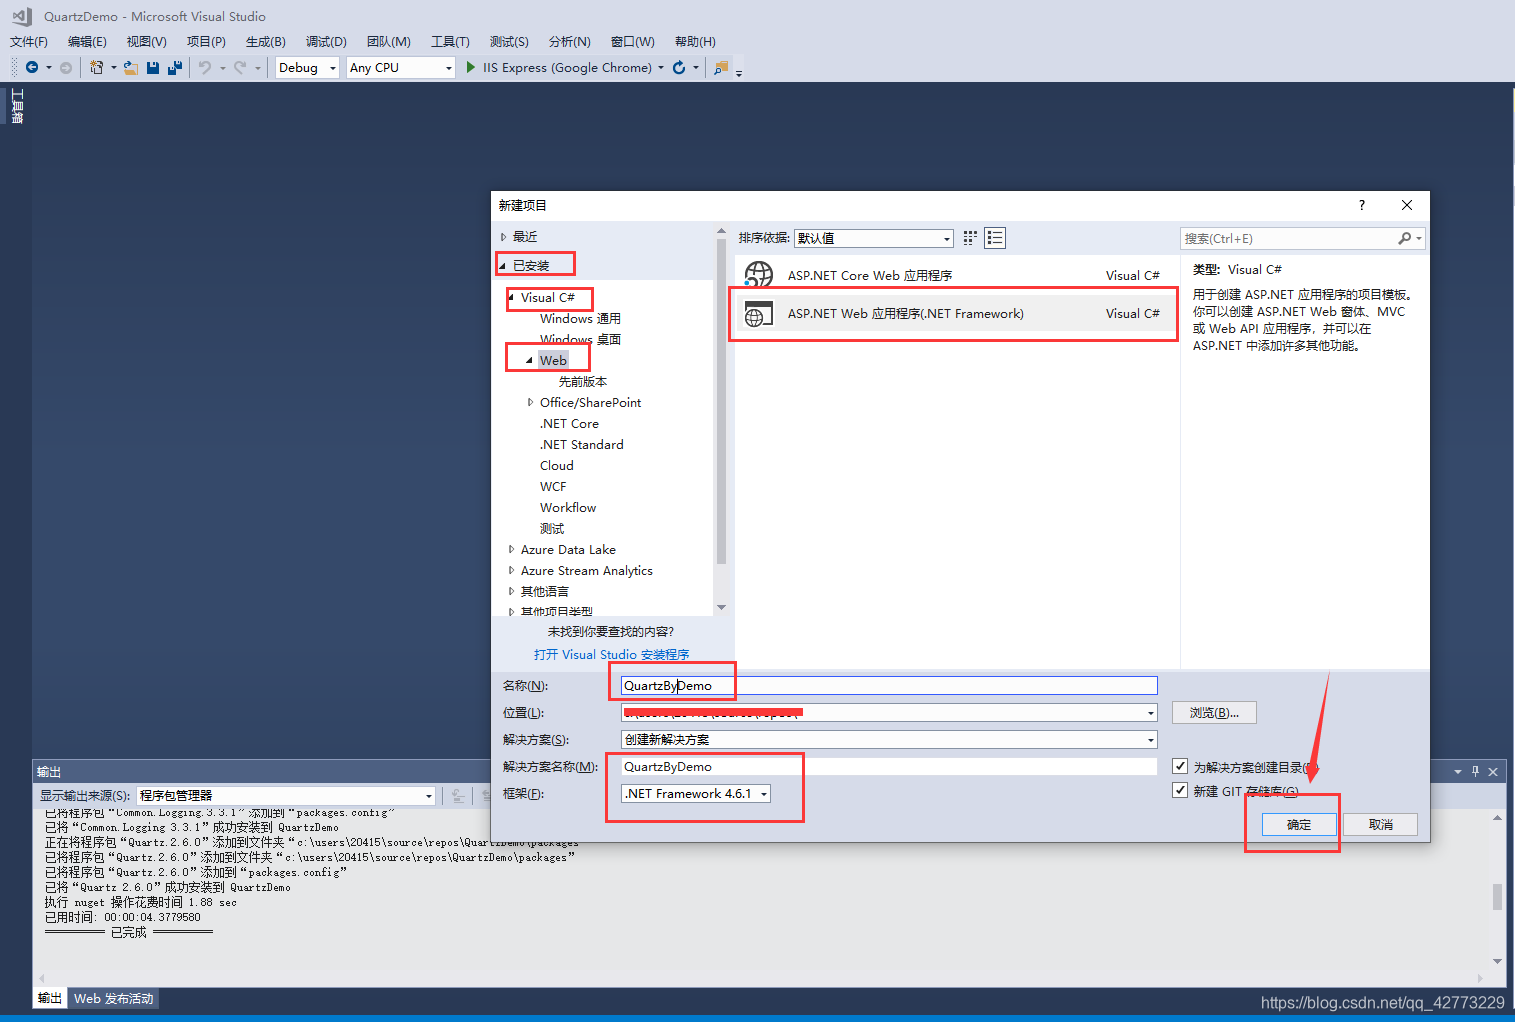1515x1022 pixels.
Task: Open the Debug configuration dropdown
Action: (x=307, y=68)
